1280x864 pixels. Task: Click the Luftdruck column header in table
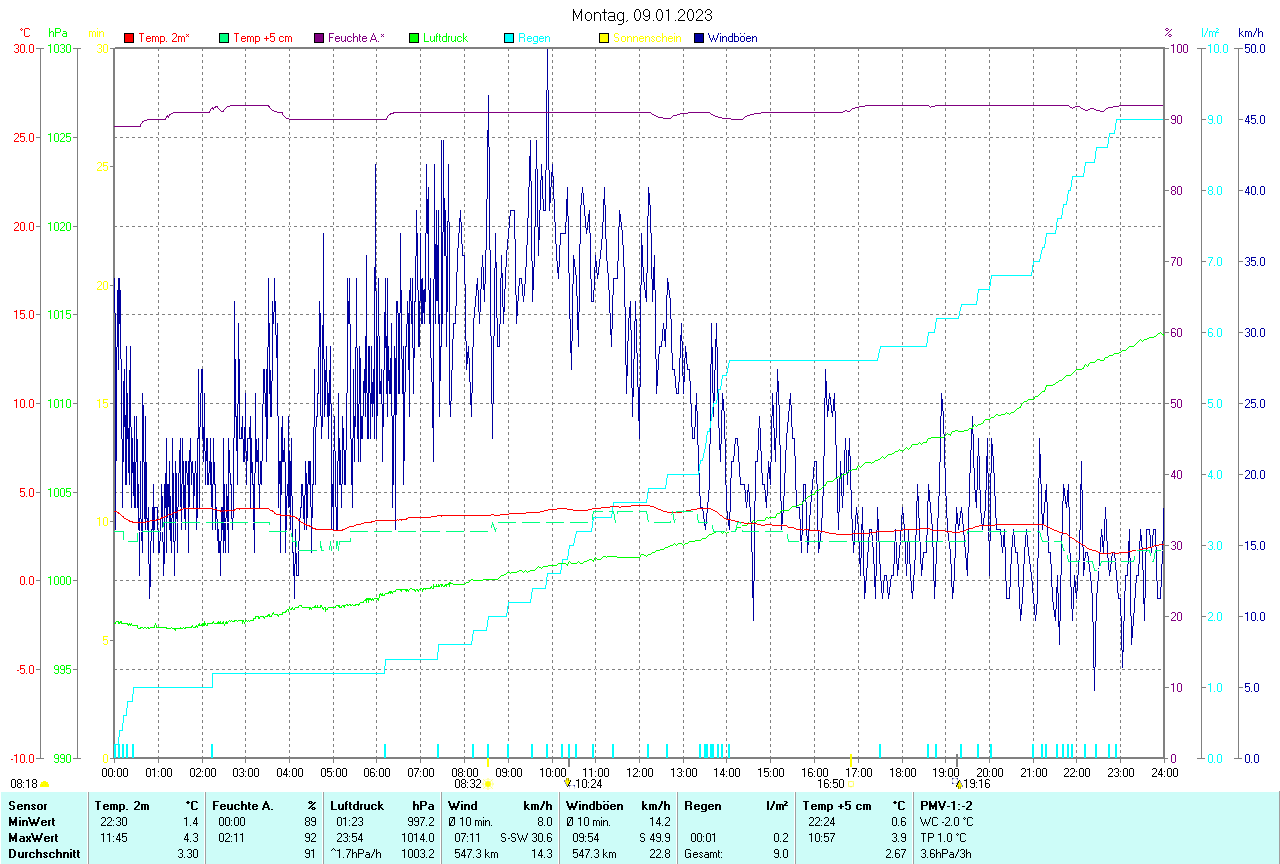[355, 806]
